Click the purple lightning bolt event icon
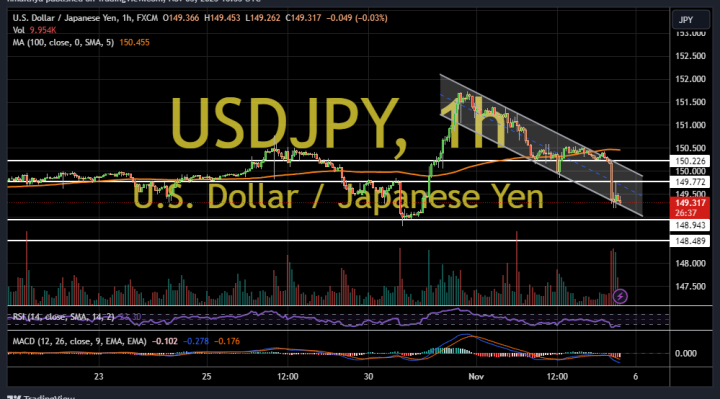720x399 pixels. (x=620, y=296)
